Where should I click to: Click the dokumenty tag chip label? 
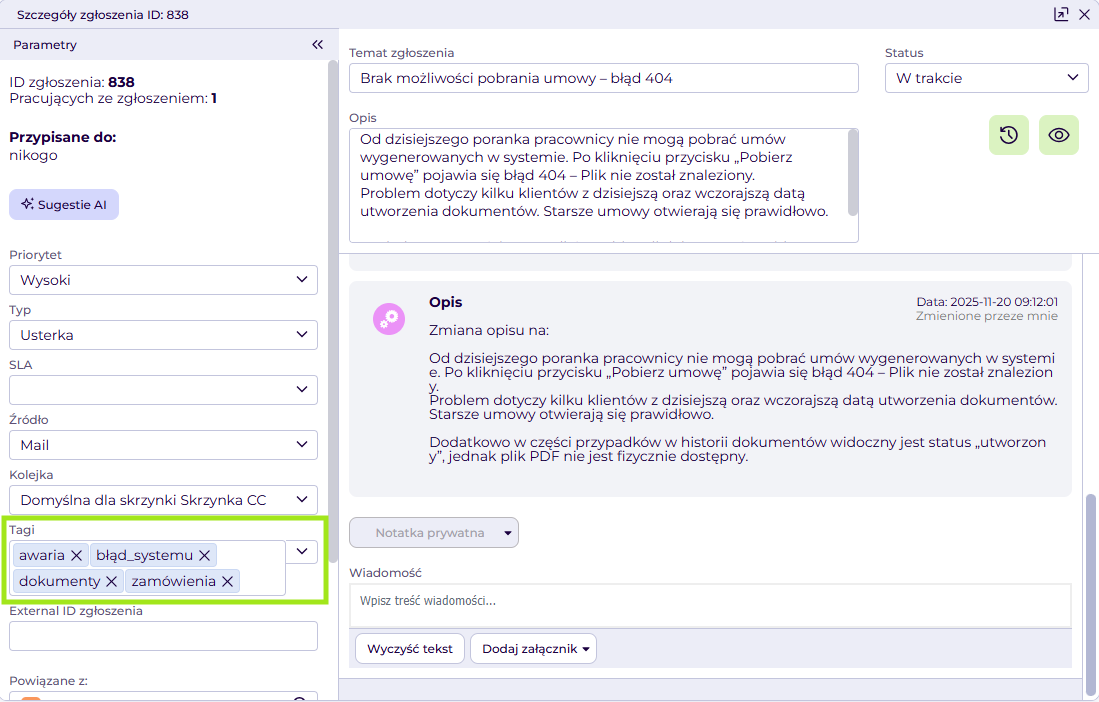(60, 581)
